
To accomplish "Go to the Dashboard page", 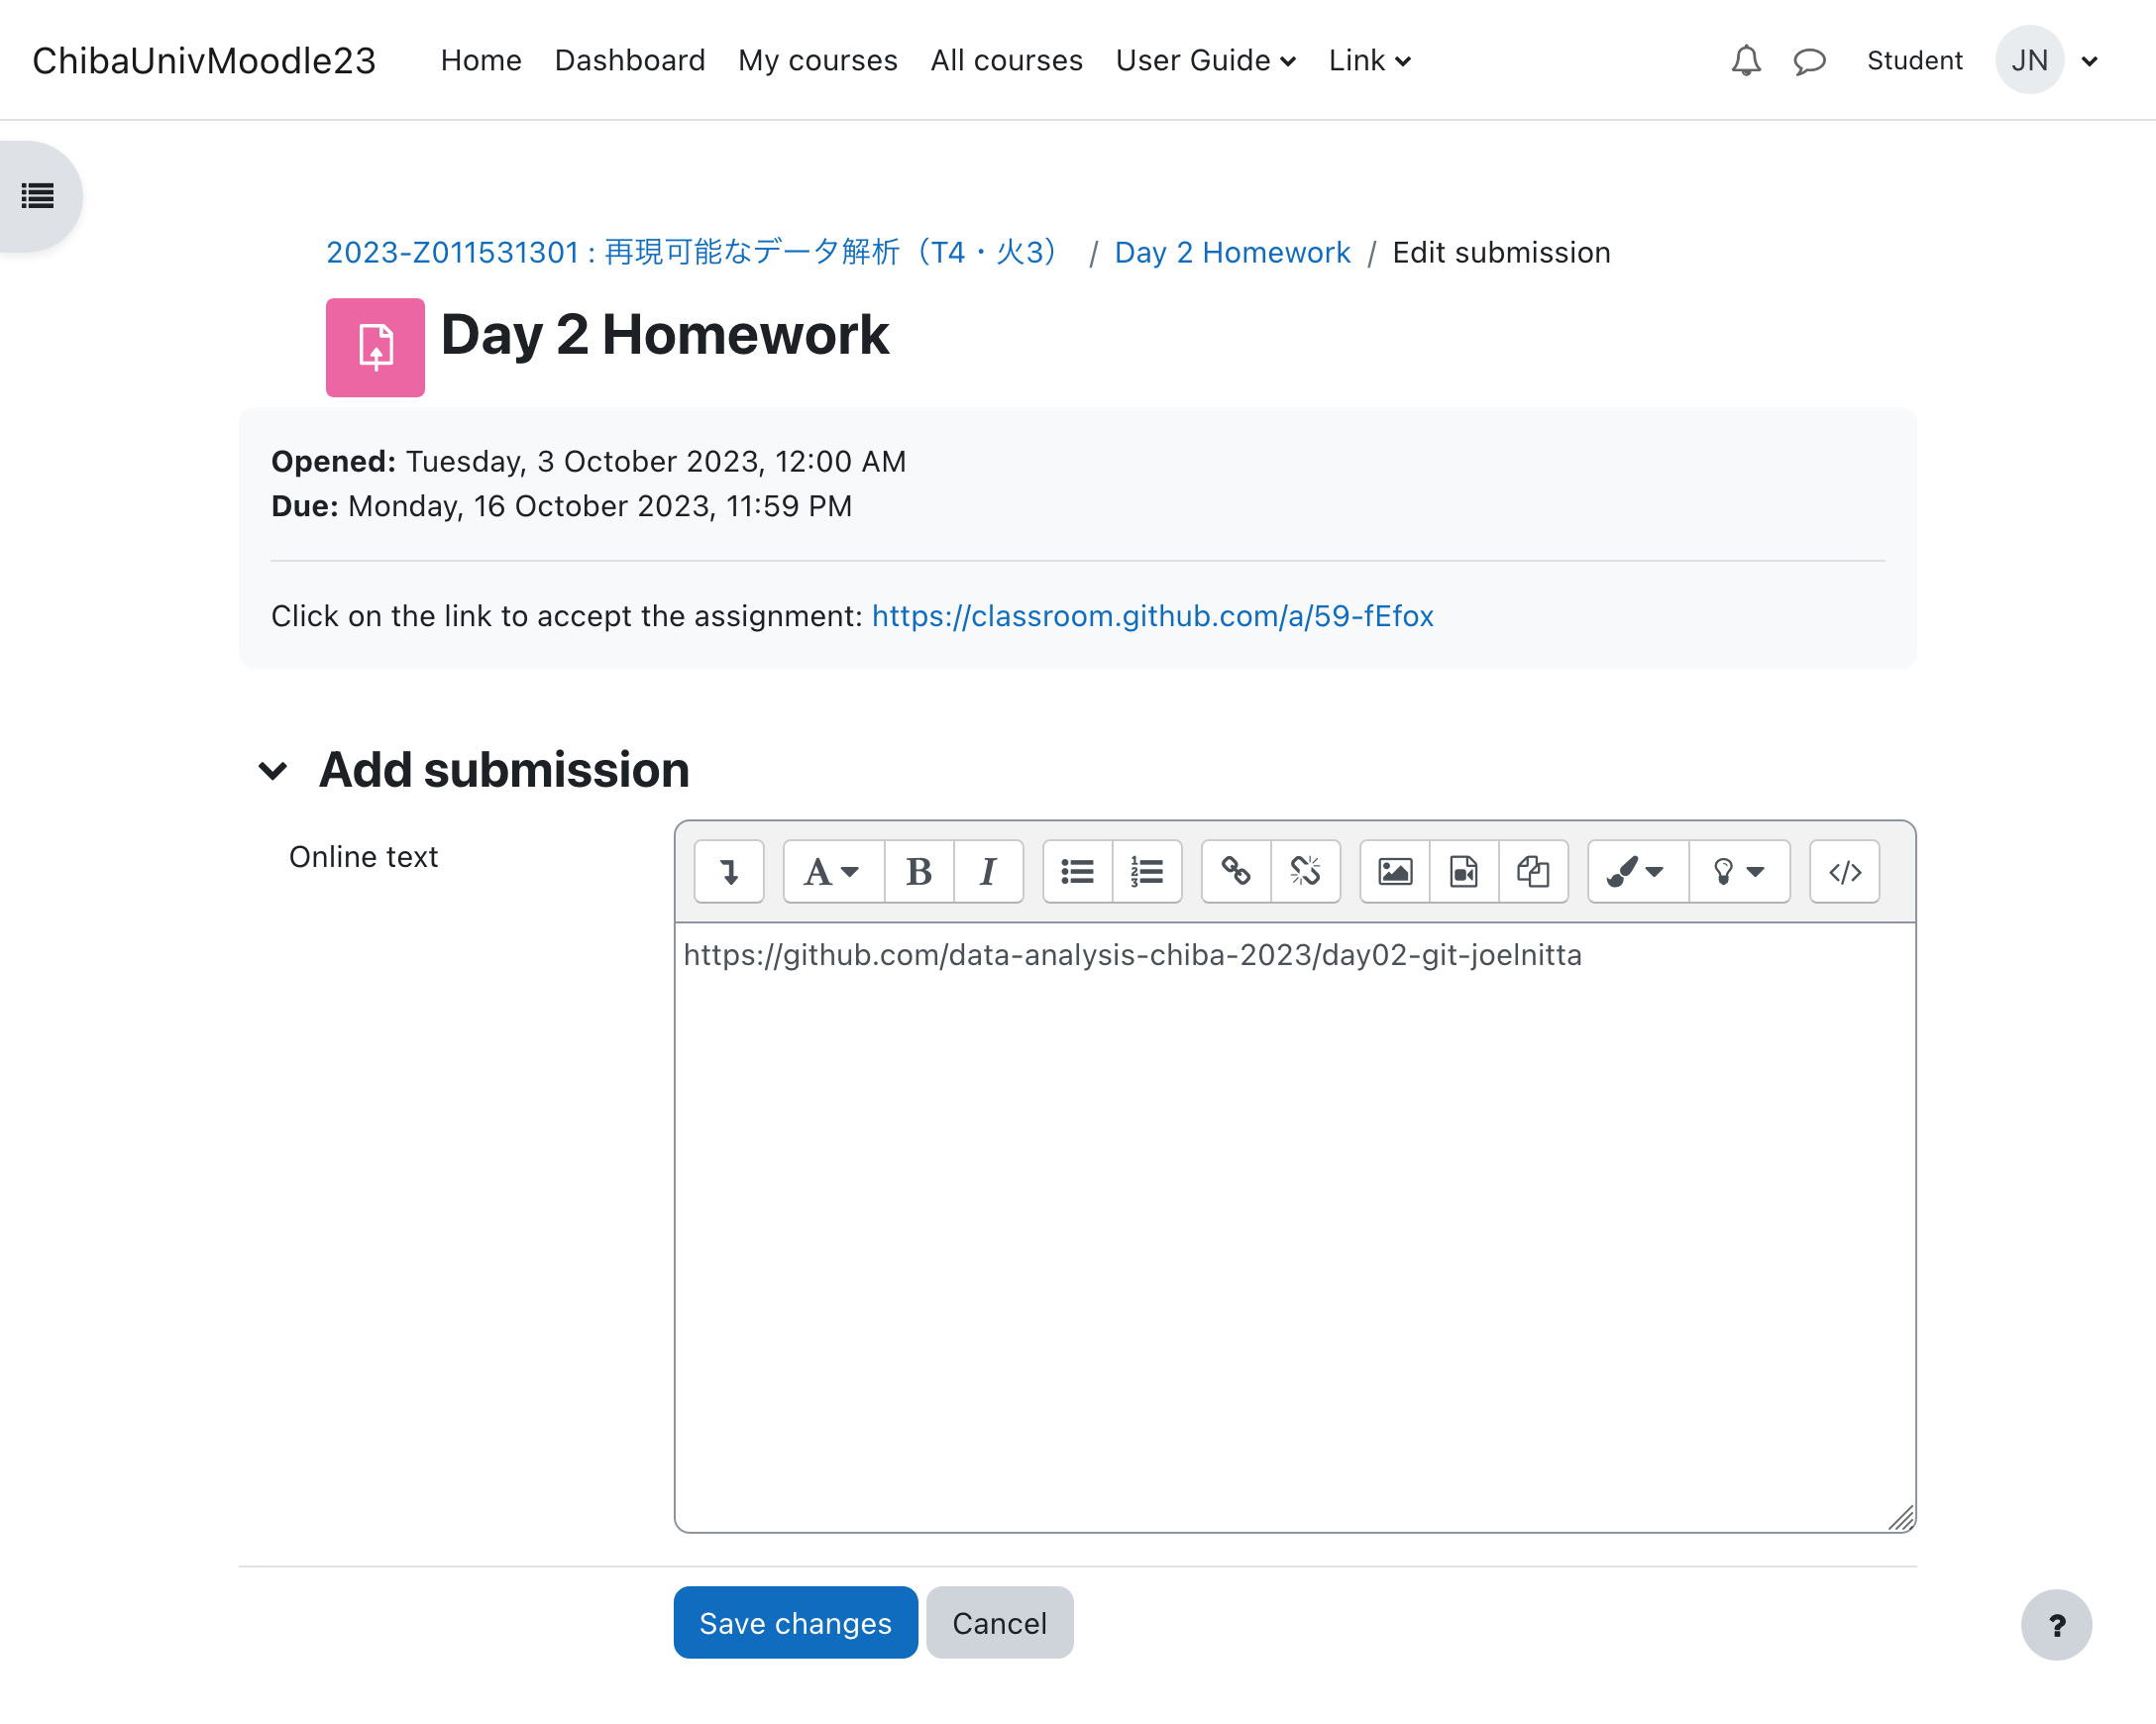I will click(629, 61).
